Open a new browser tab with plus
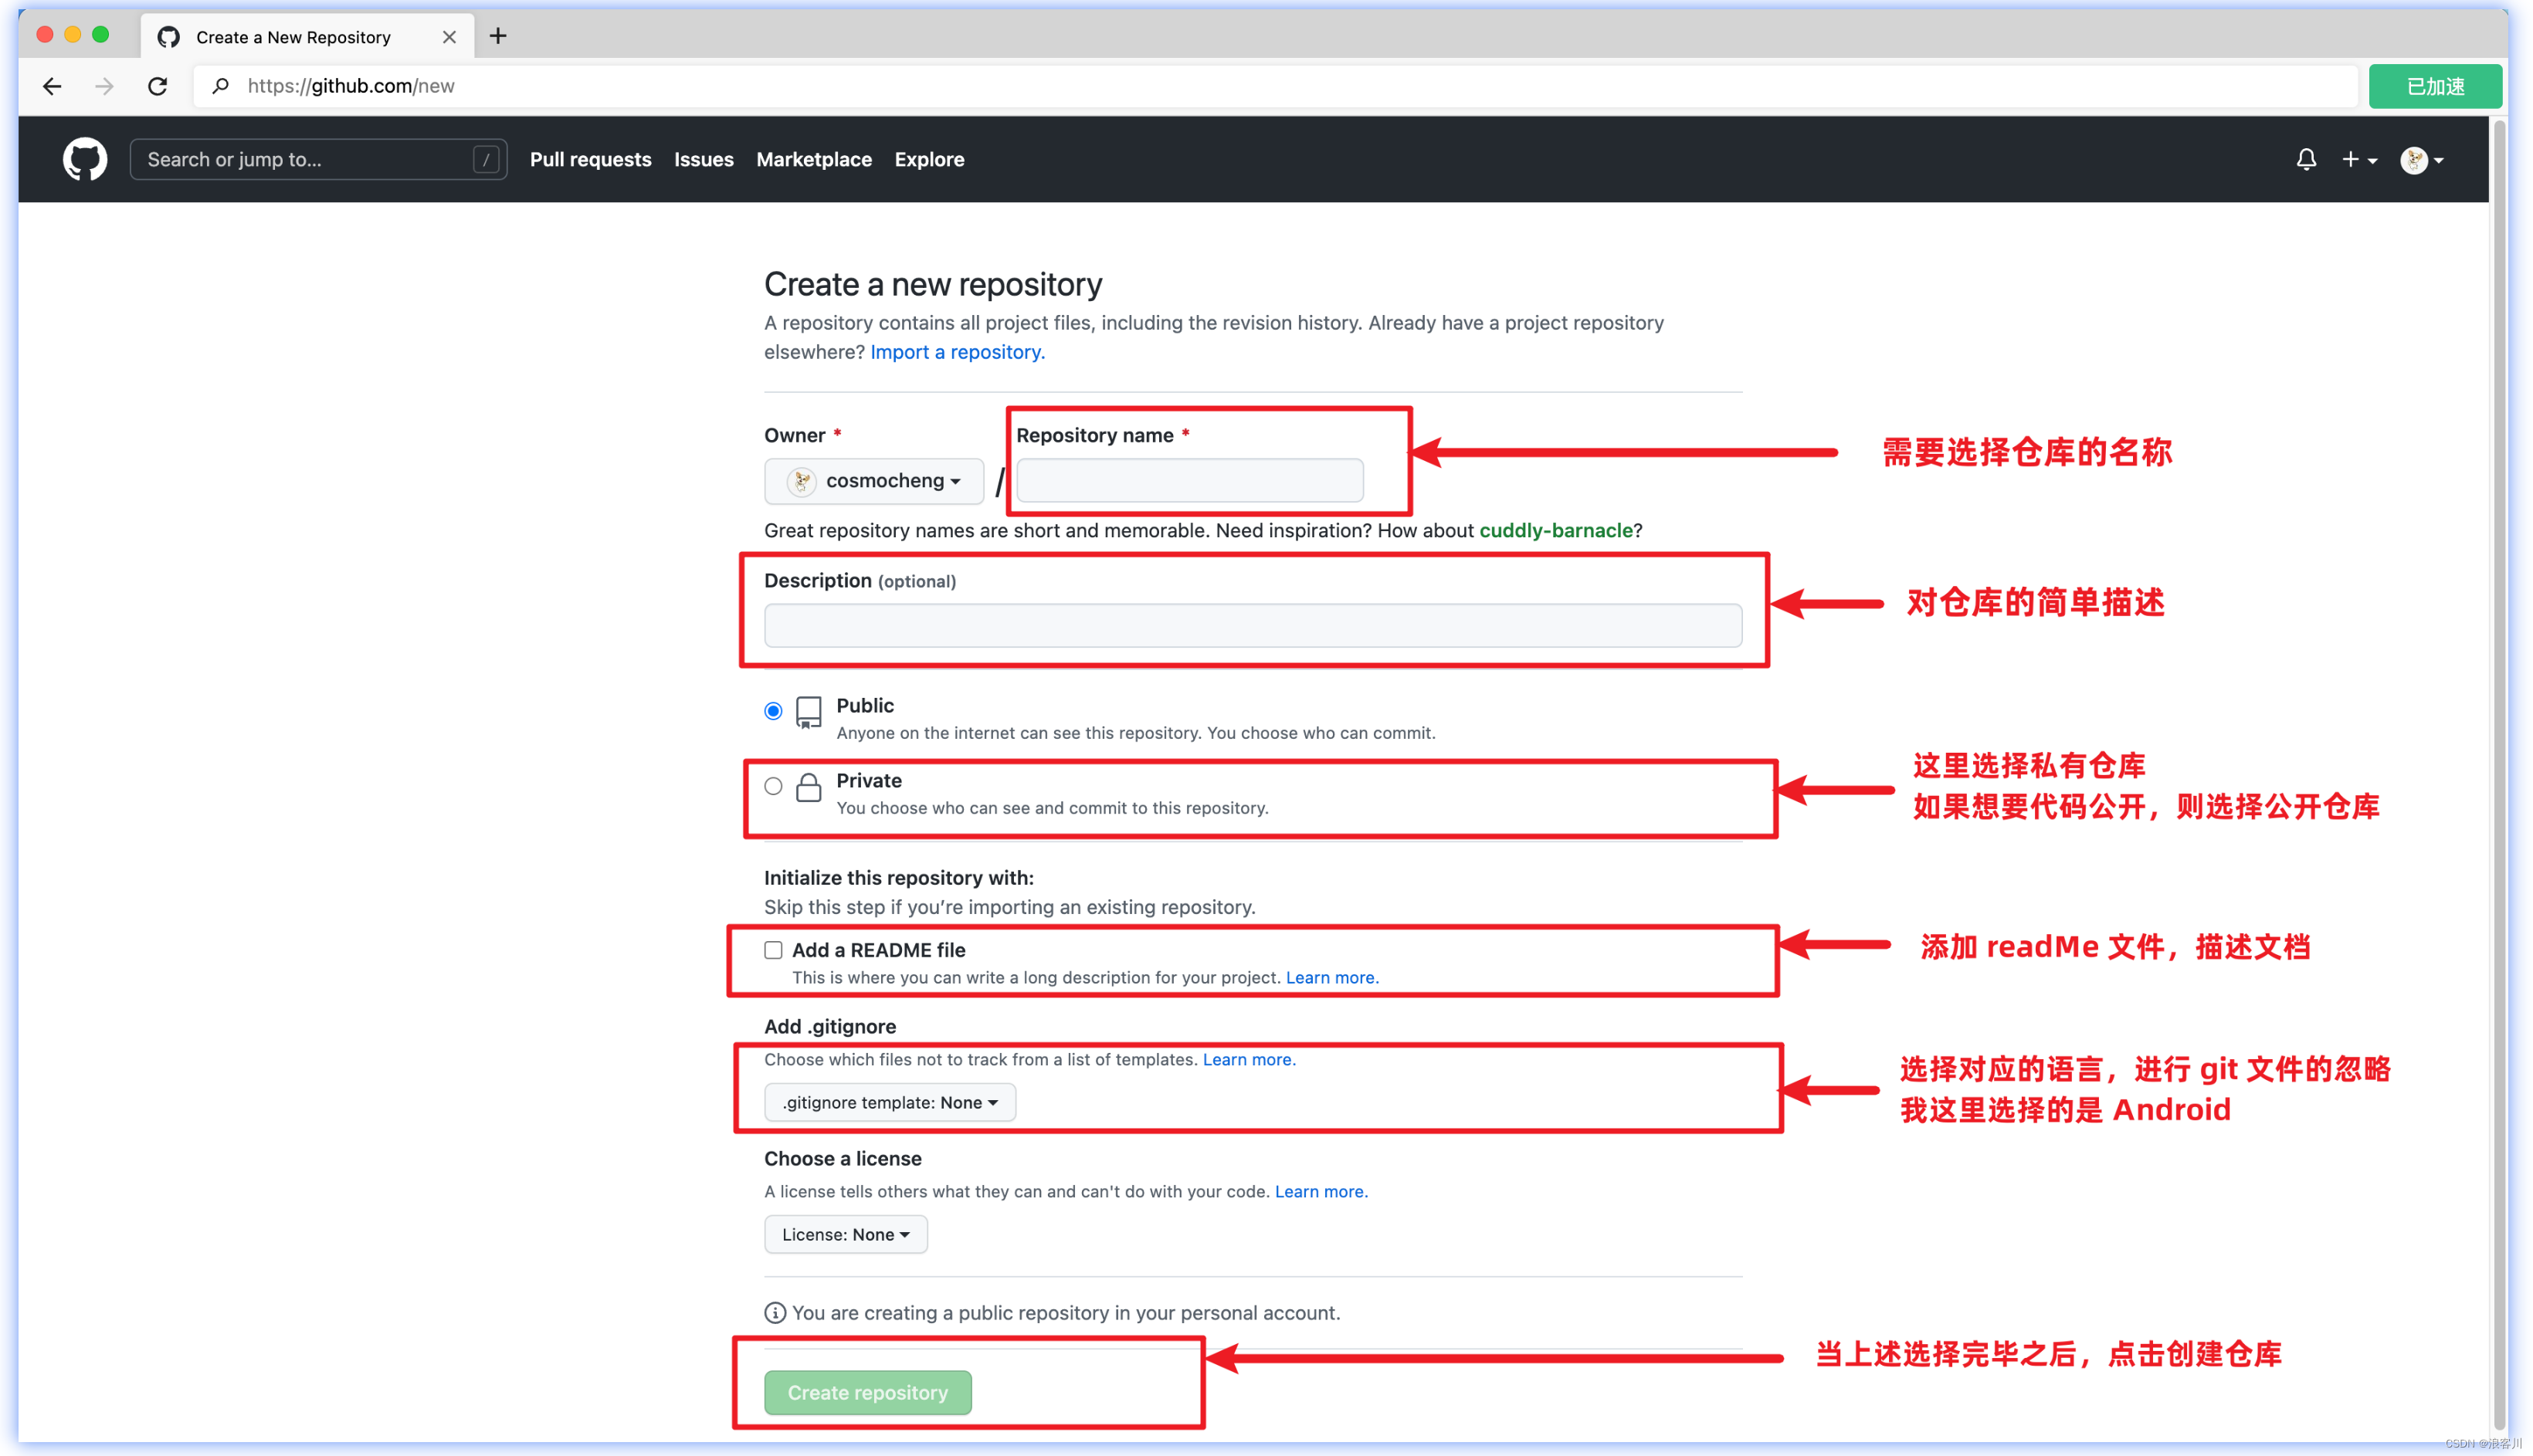The height and width of the screenshot is (1456, 2533). tap(498, 36)
